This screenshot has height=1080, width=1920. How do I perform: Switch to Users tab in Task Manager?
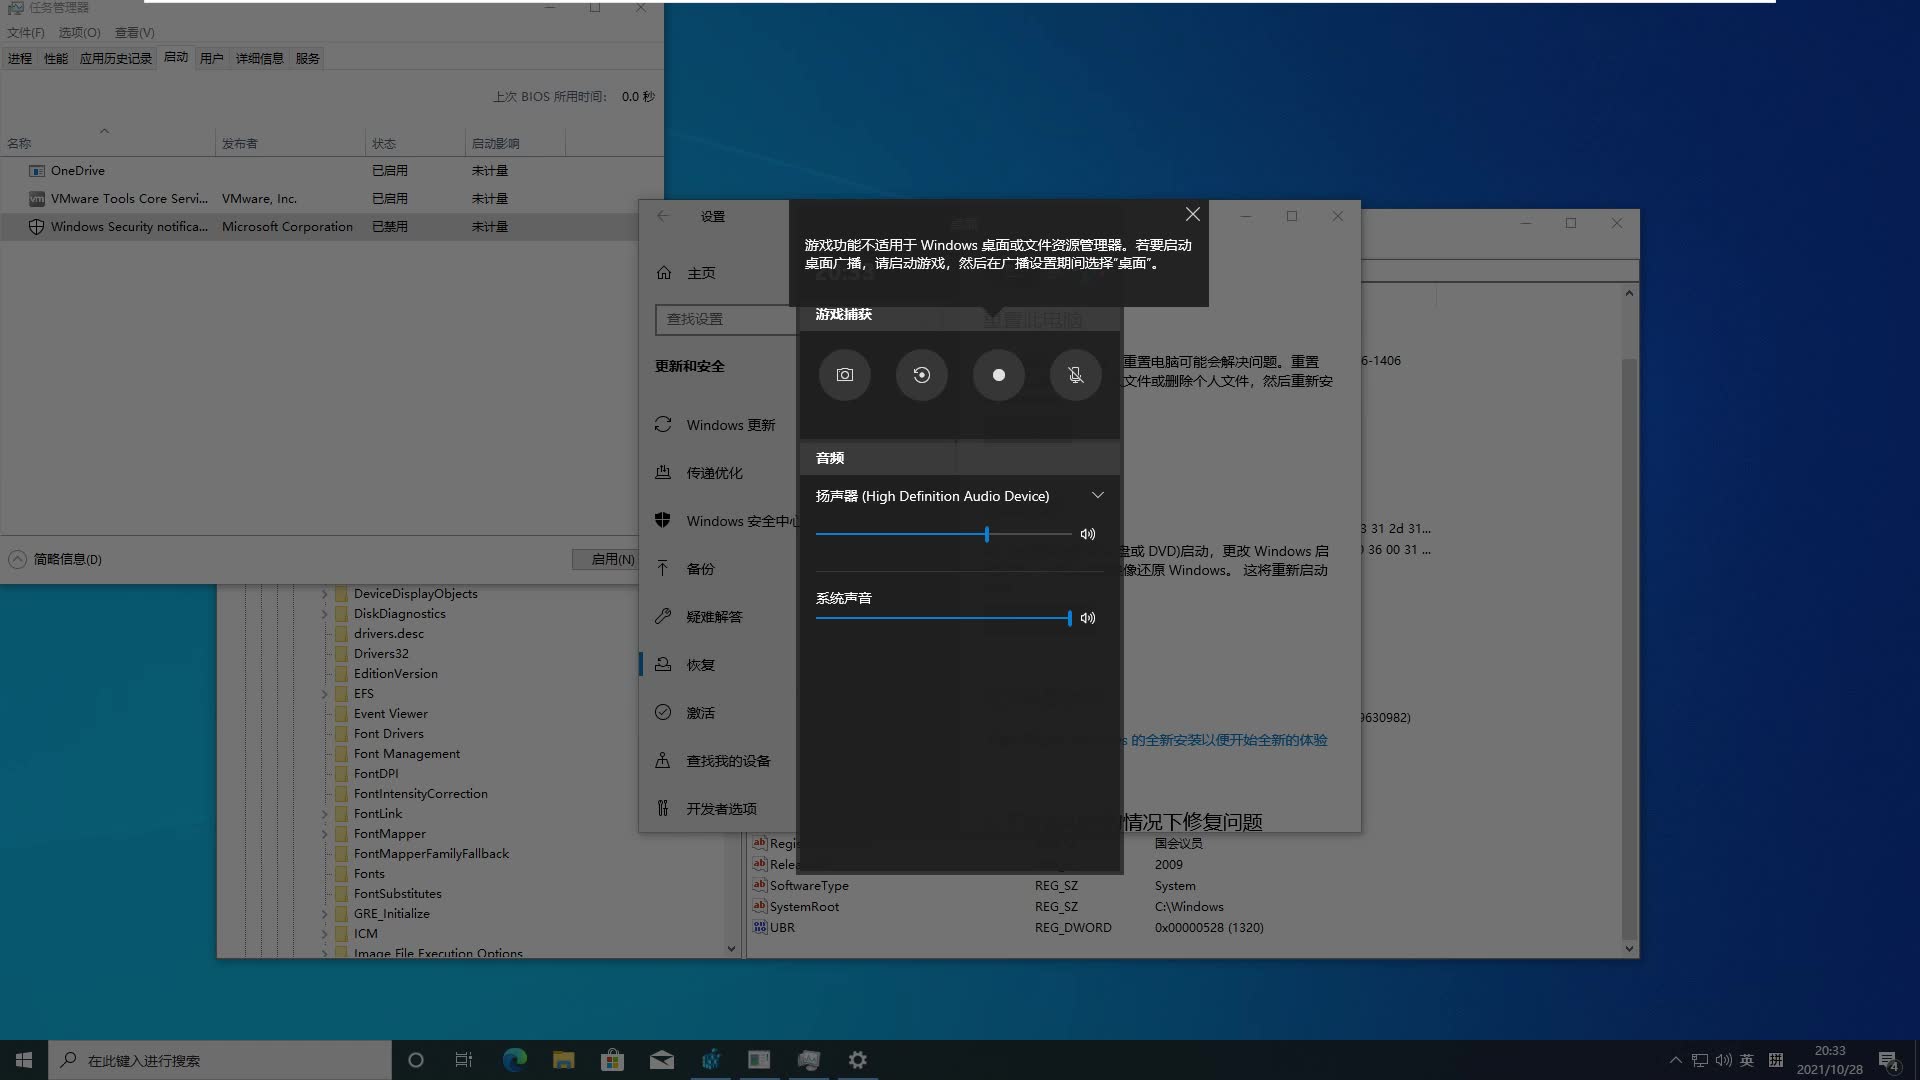coord(211,58)
